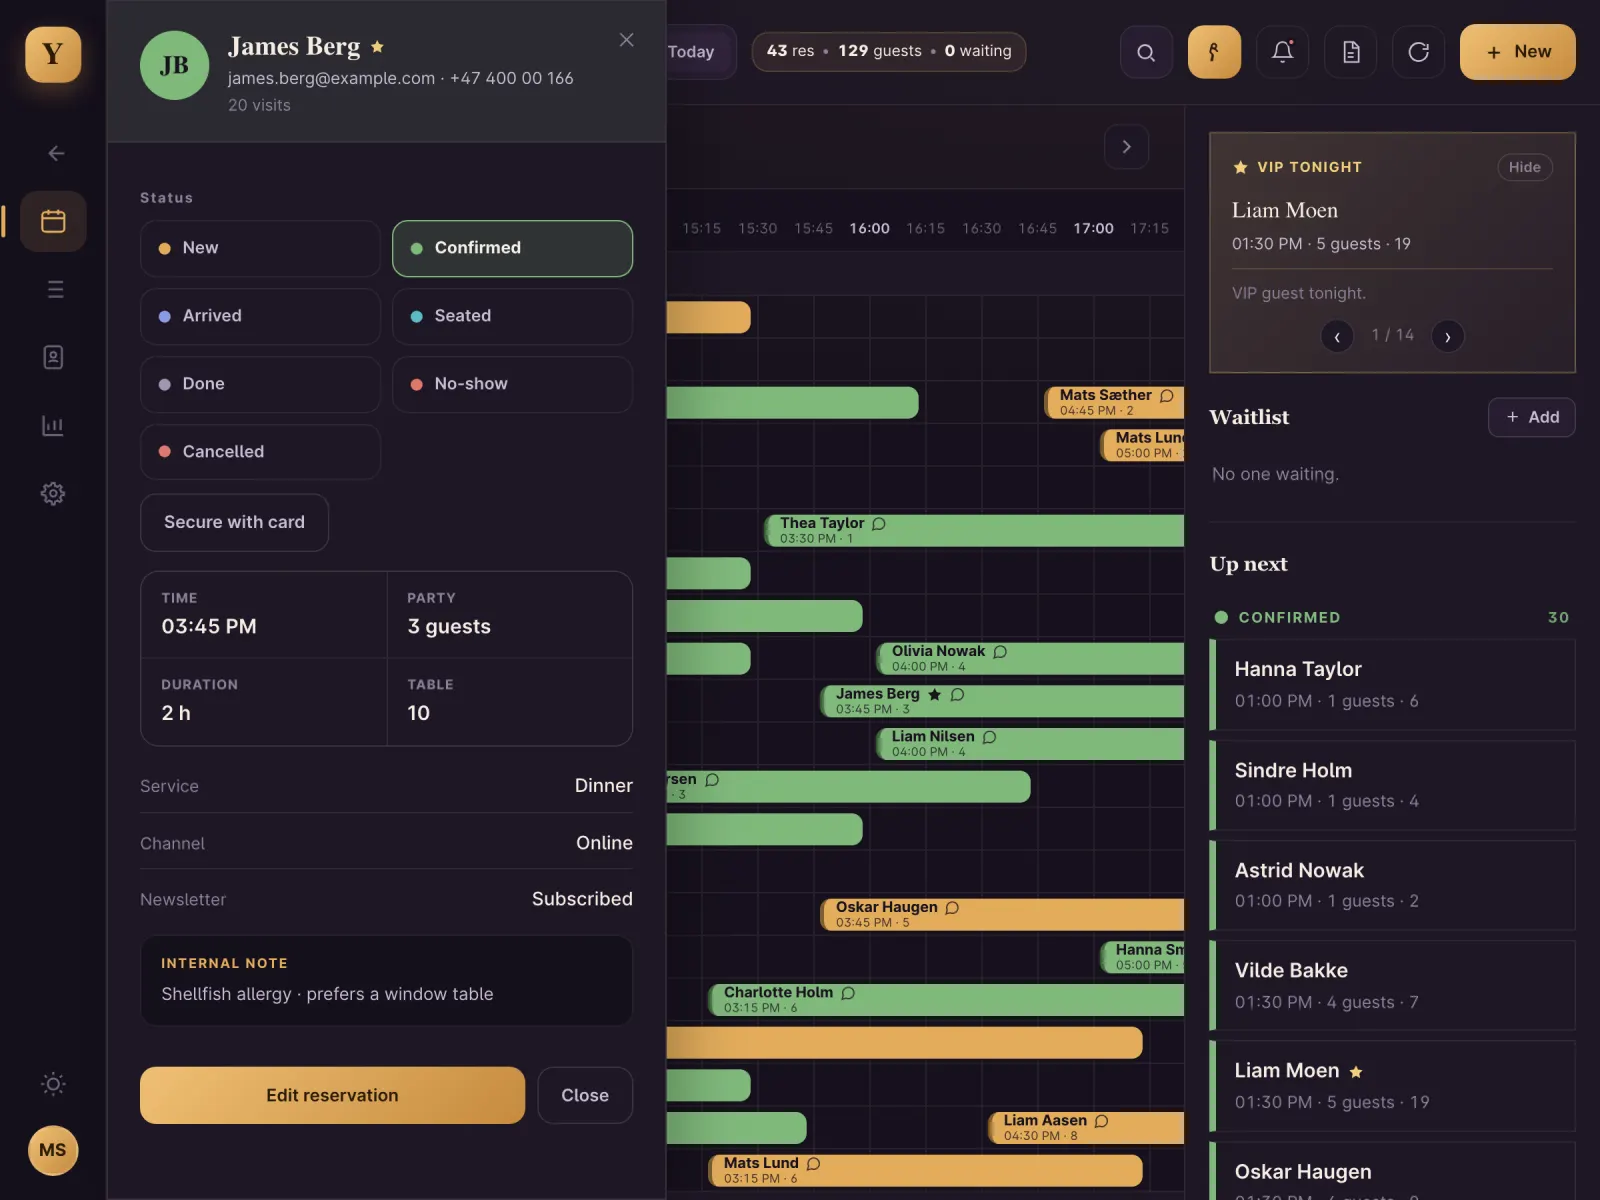This screenshot has height=1200, width=1600.
Task: Jump to Today
Action: coord(700,52)
